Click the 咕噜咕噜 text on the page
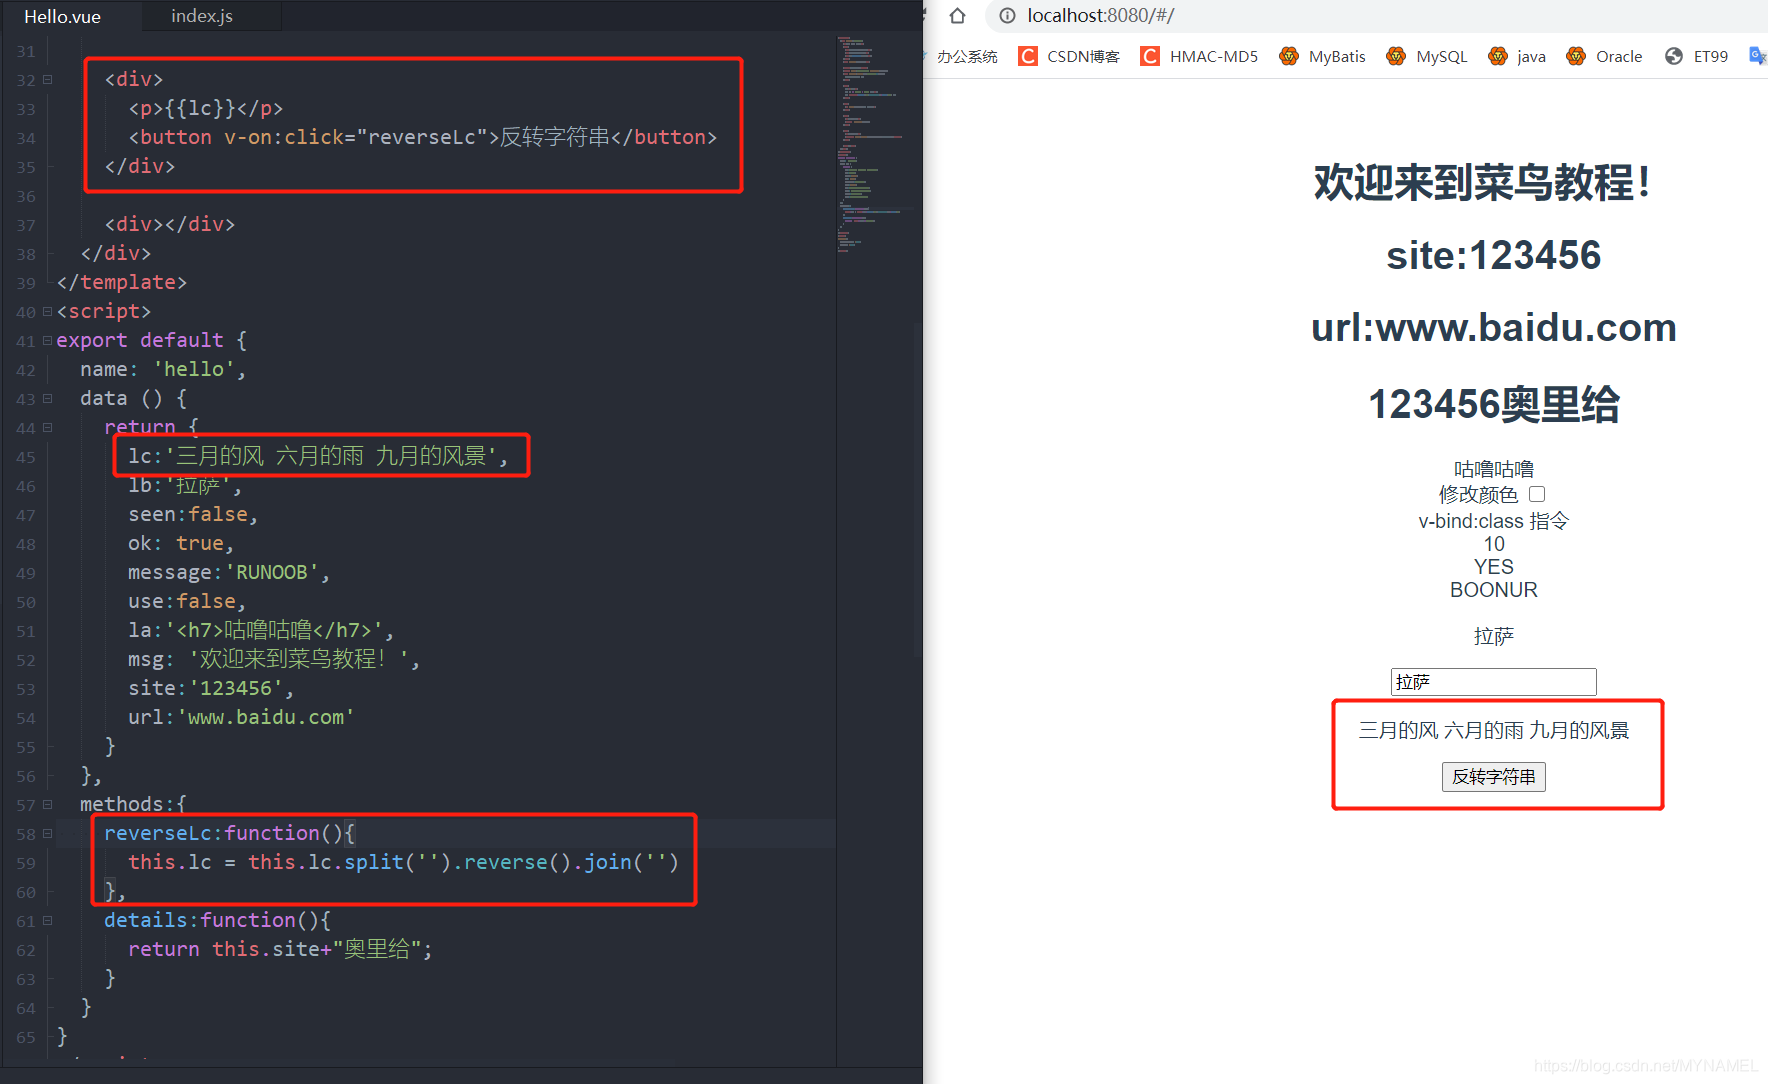The height and width of the screenshot is (1084, 1768). [1494, 469]
